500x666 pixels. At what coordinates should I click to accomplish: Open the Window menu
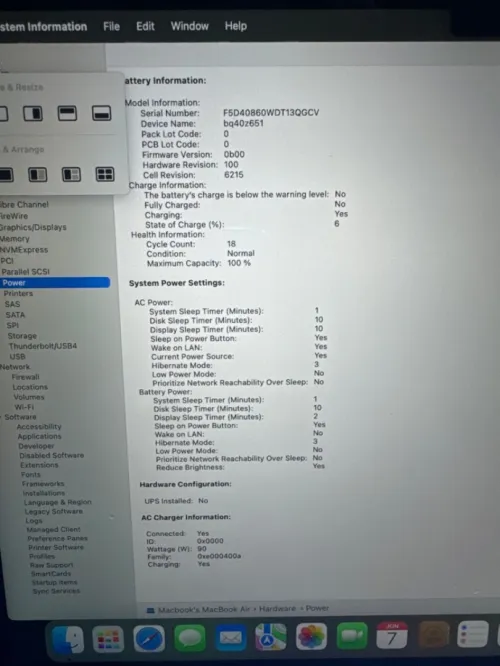pyautogui.click(x=189, y=26)
